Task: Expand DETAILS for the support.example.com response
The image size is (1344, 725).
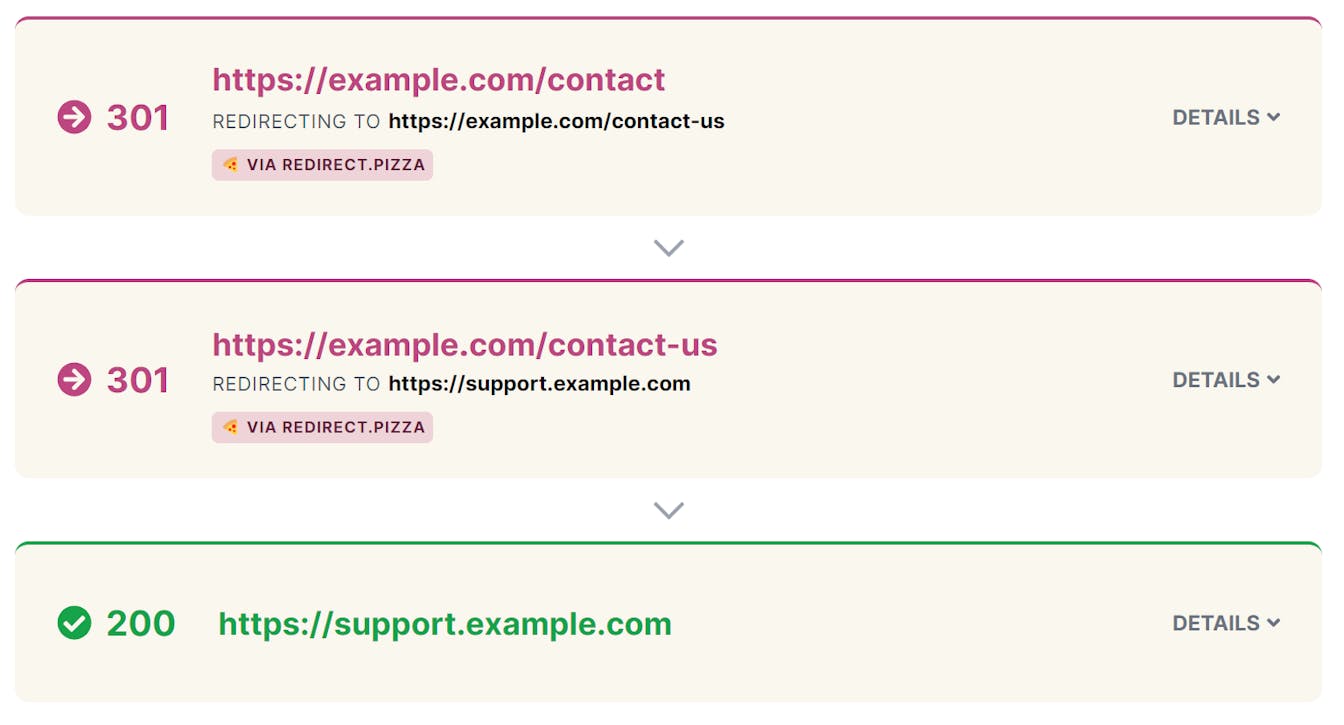Action: pos(1226,623)
